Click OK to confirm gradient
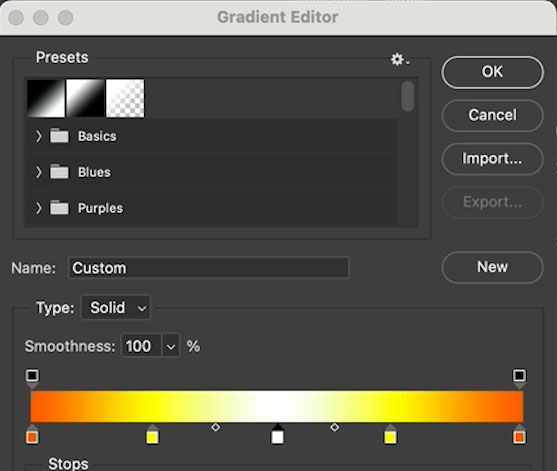 tap(492, 72)
